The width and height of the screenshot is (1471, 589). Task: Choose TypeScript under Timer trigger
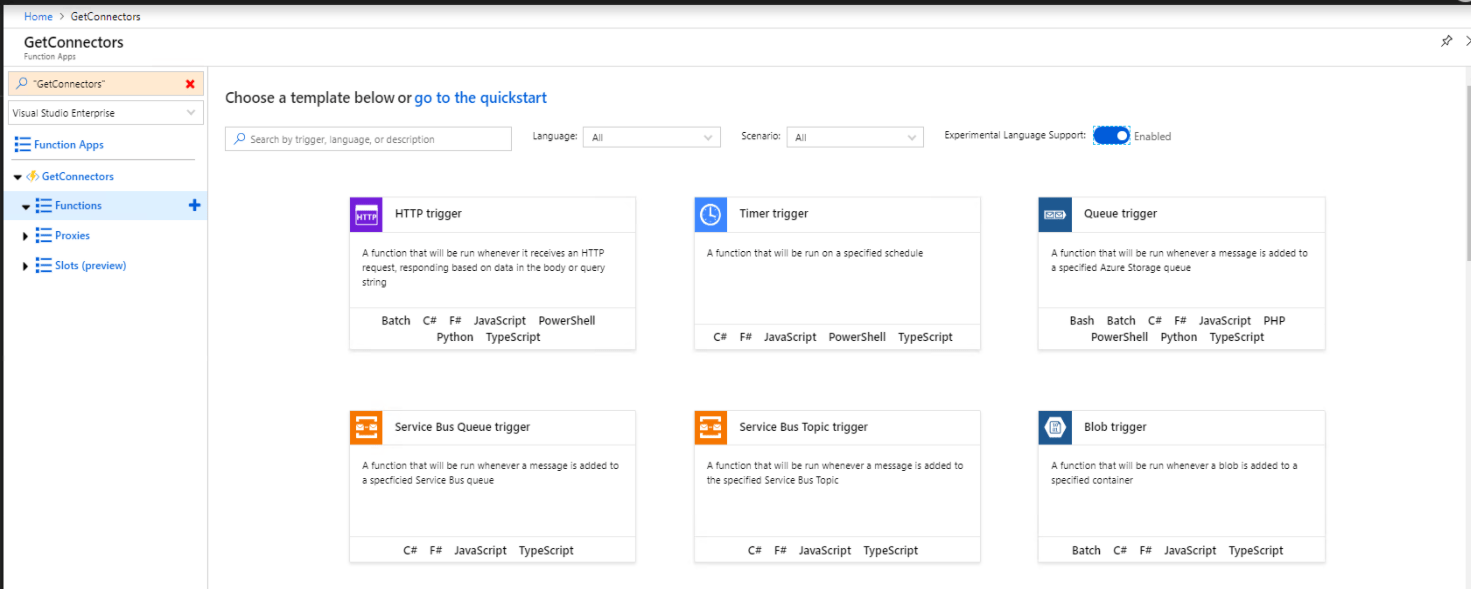(925, 337)
